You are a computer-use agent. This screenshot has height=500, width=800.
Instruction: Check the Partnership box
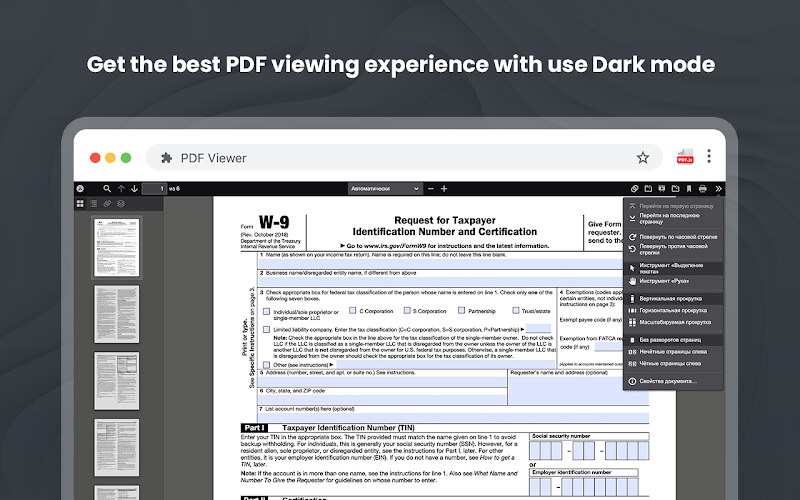pos(461,310)
